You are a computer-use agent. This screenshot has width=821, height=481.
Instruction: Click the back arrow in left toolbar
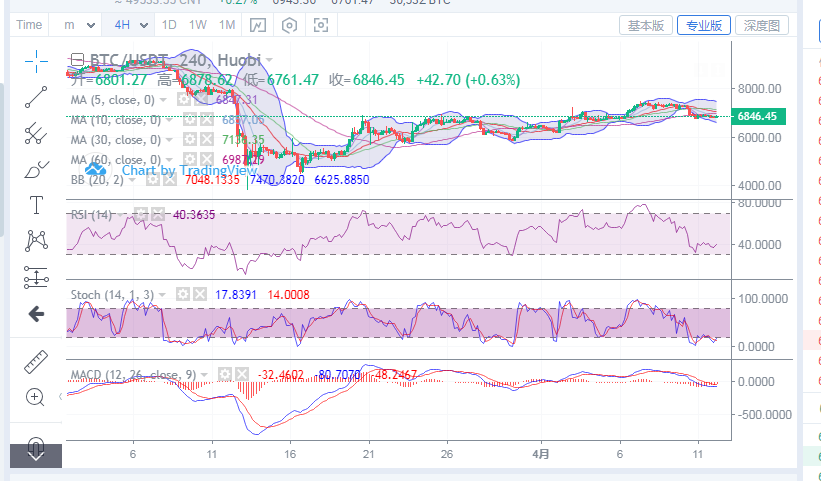click(36, 314)
